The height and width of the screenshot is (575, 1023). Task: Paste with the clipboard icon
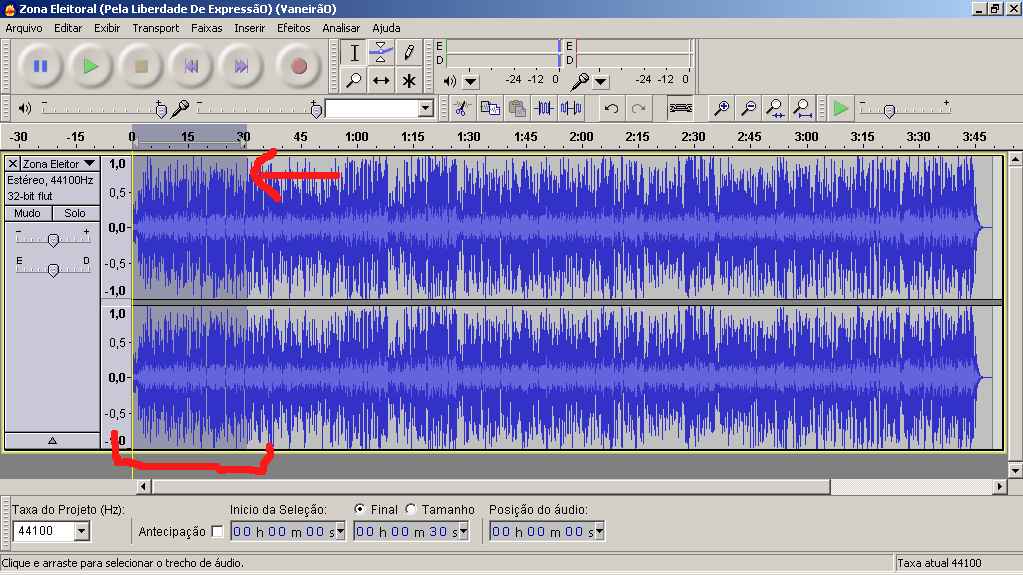pyautogui.click(x=517, y=108)
